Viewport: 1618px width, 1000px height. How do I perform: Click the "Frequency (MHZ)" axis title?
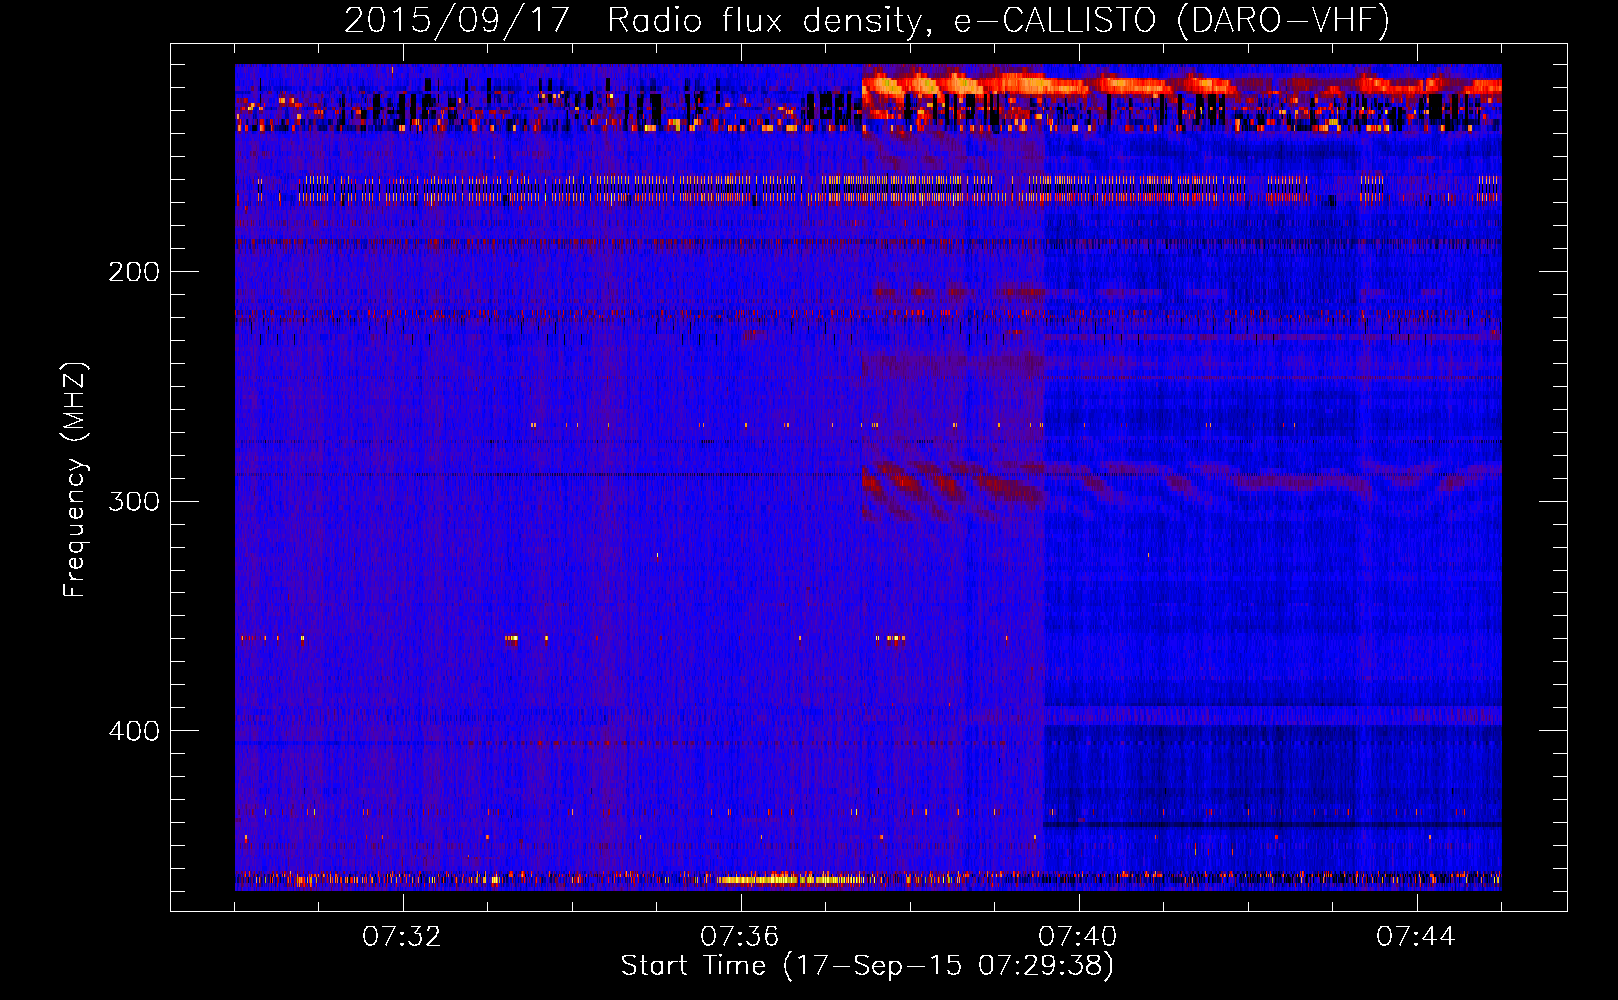tap(75, 479)
